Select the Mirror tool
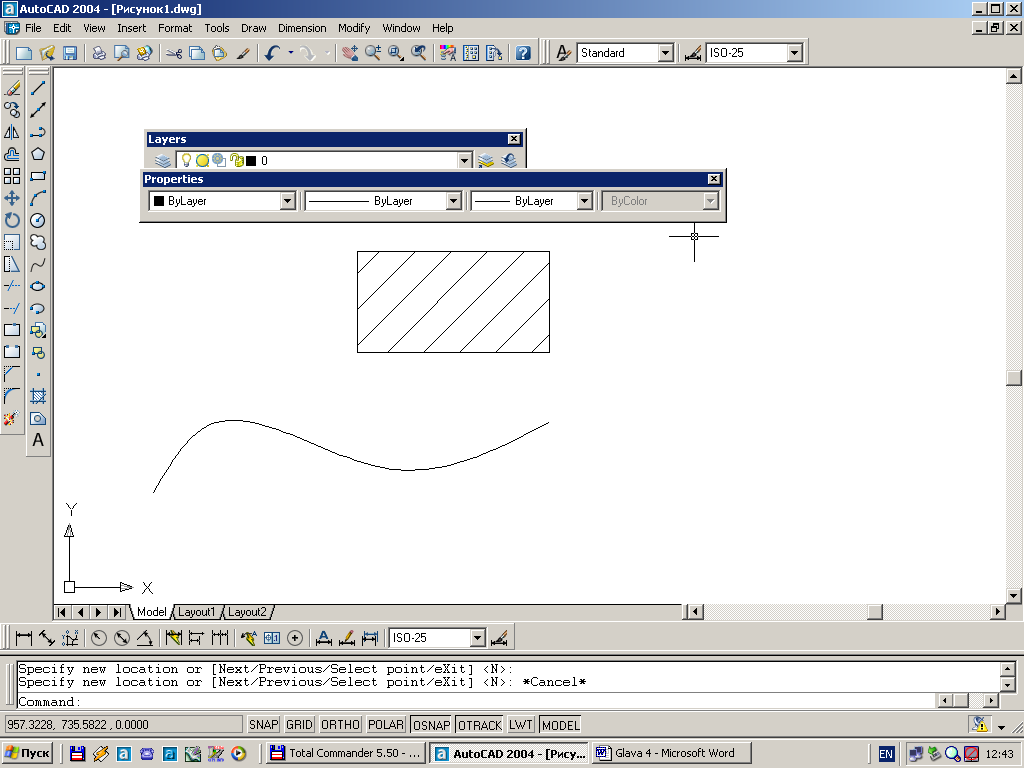Screen dimensions: 1024x768 pos(12,132)
